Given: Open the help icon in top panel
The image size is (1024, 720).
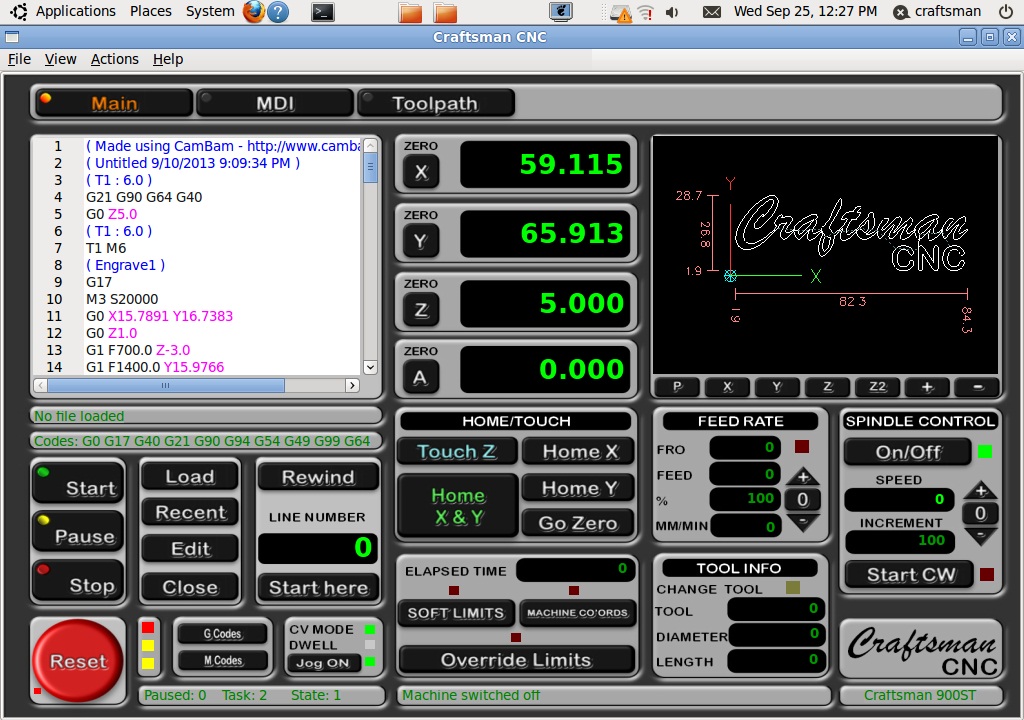Looking at the screenshot, I should pos(278,11).
